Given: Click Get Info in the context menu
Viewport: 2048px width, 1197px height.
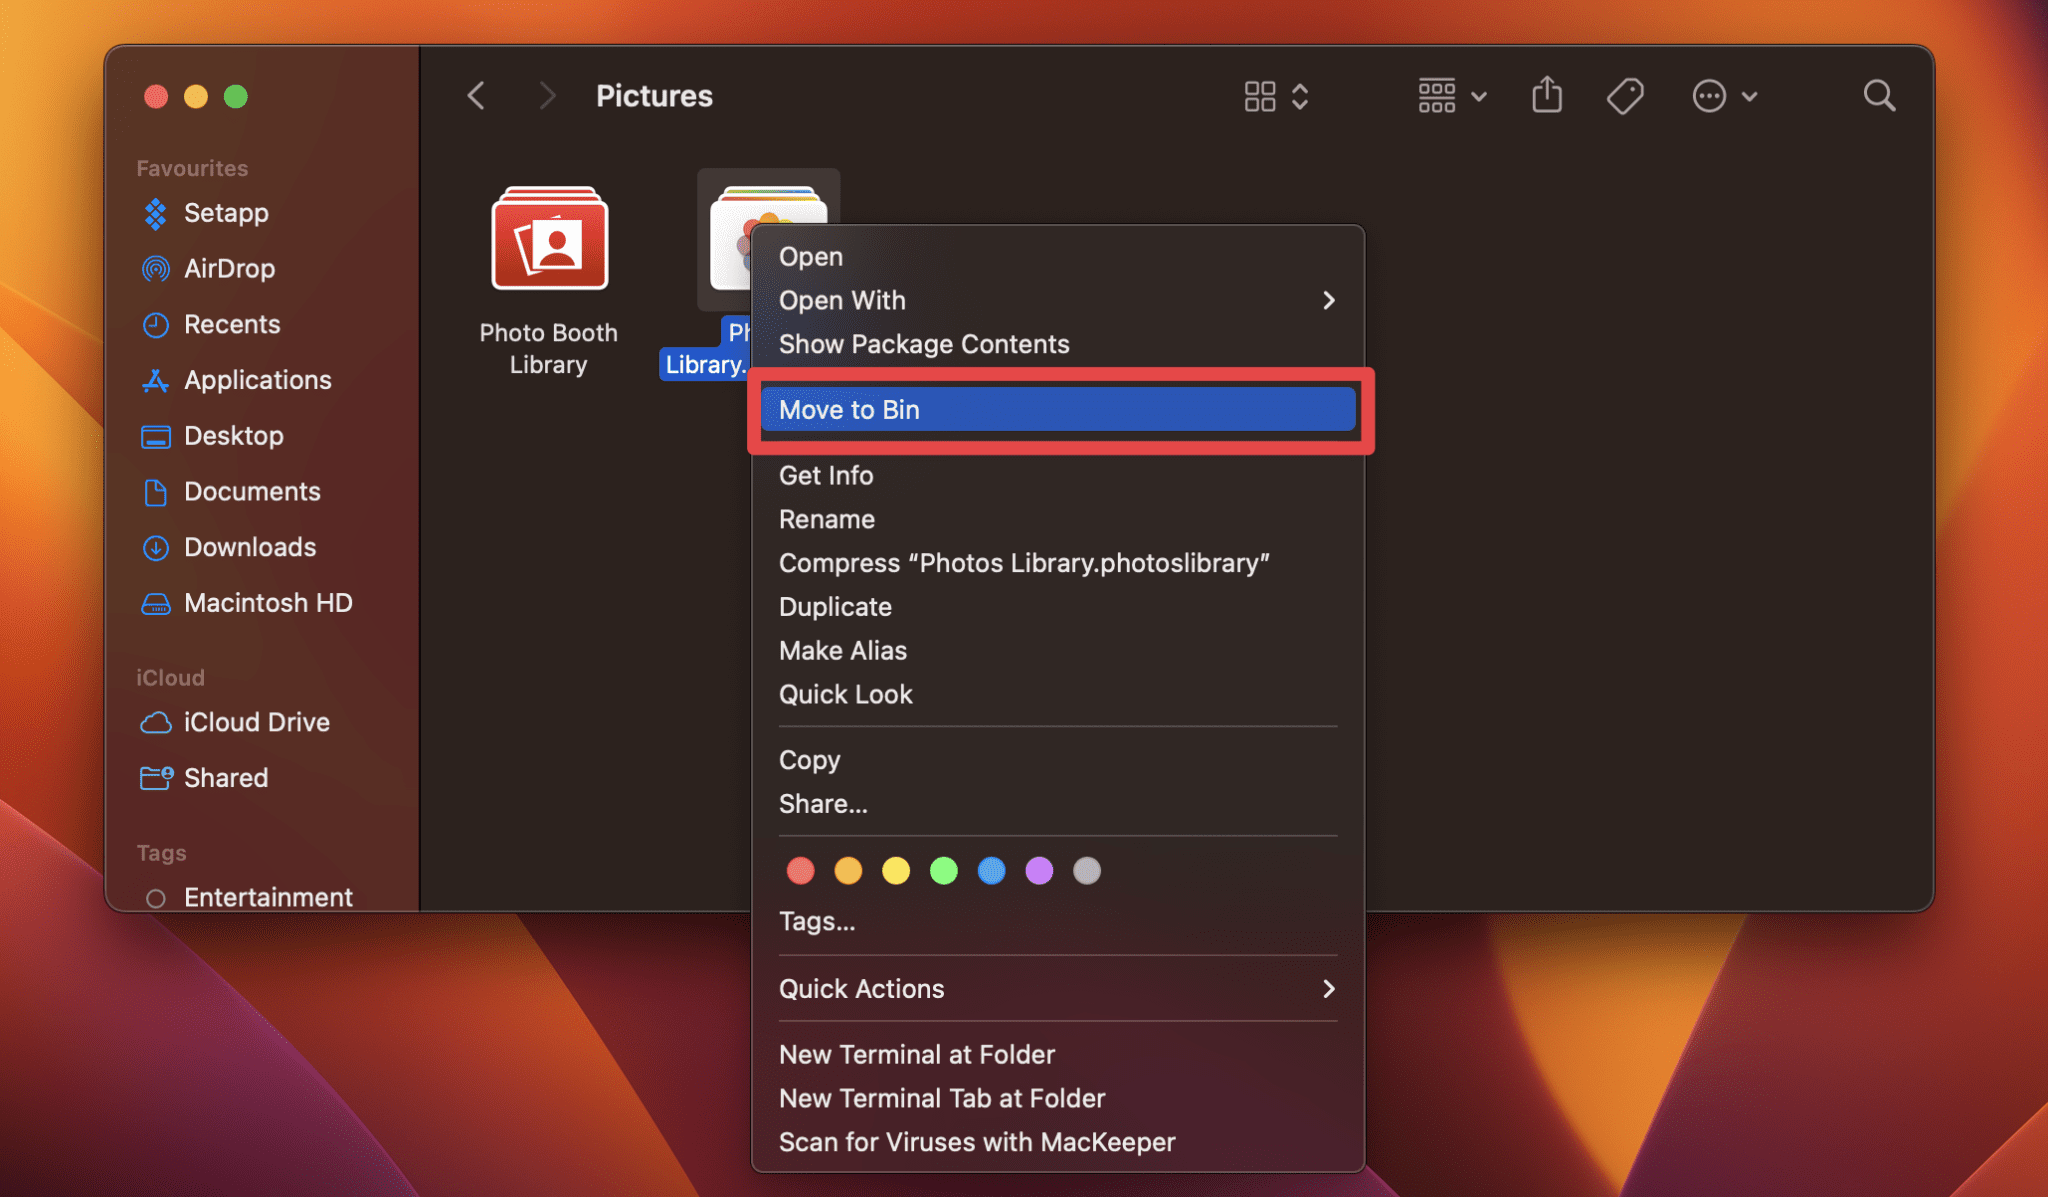Looking at the screenshot, I should click(x=825, y=475).
